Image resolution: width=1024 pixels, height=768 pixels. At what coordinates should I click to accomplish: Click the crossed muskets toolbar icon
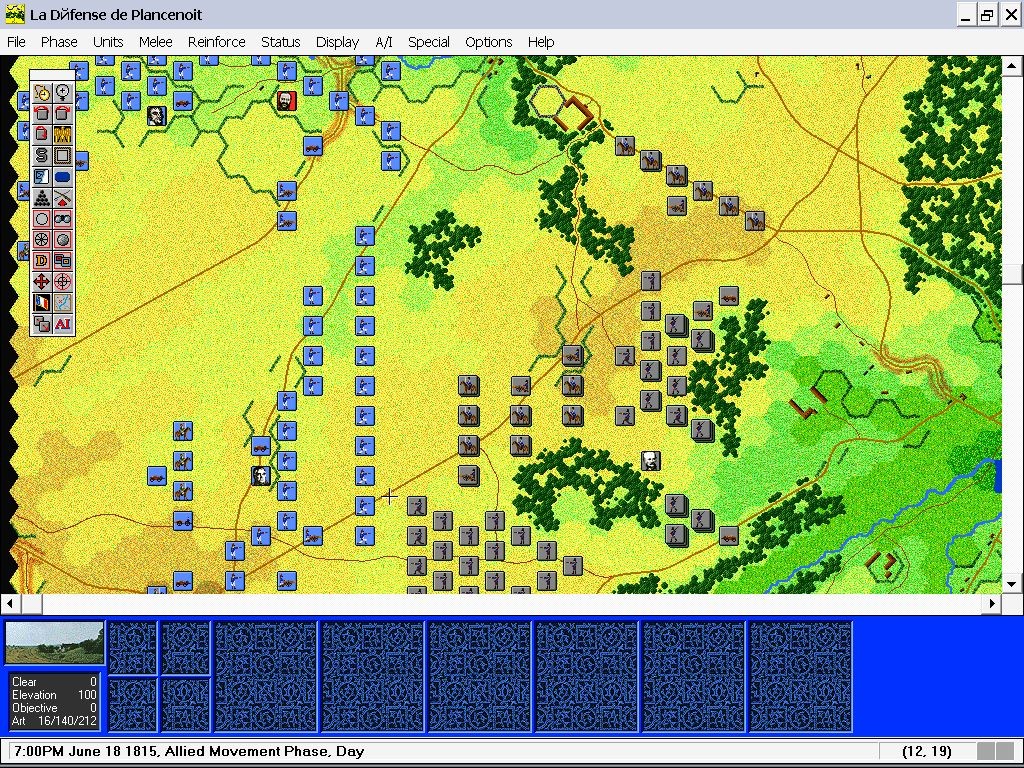point(63,197)
